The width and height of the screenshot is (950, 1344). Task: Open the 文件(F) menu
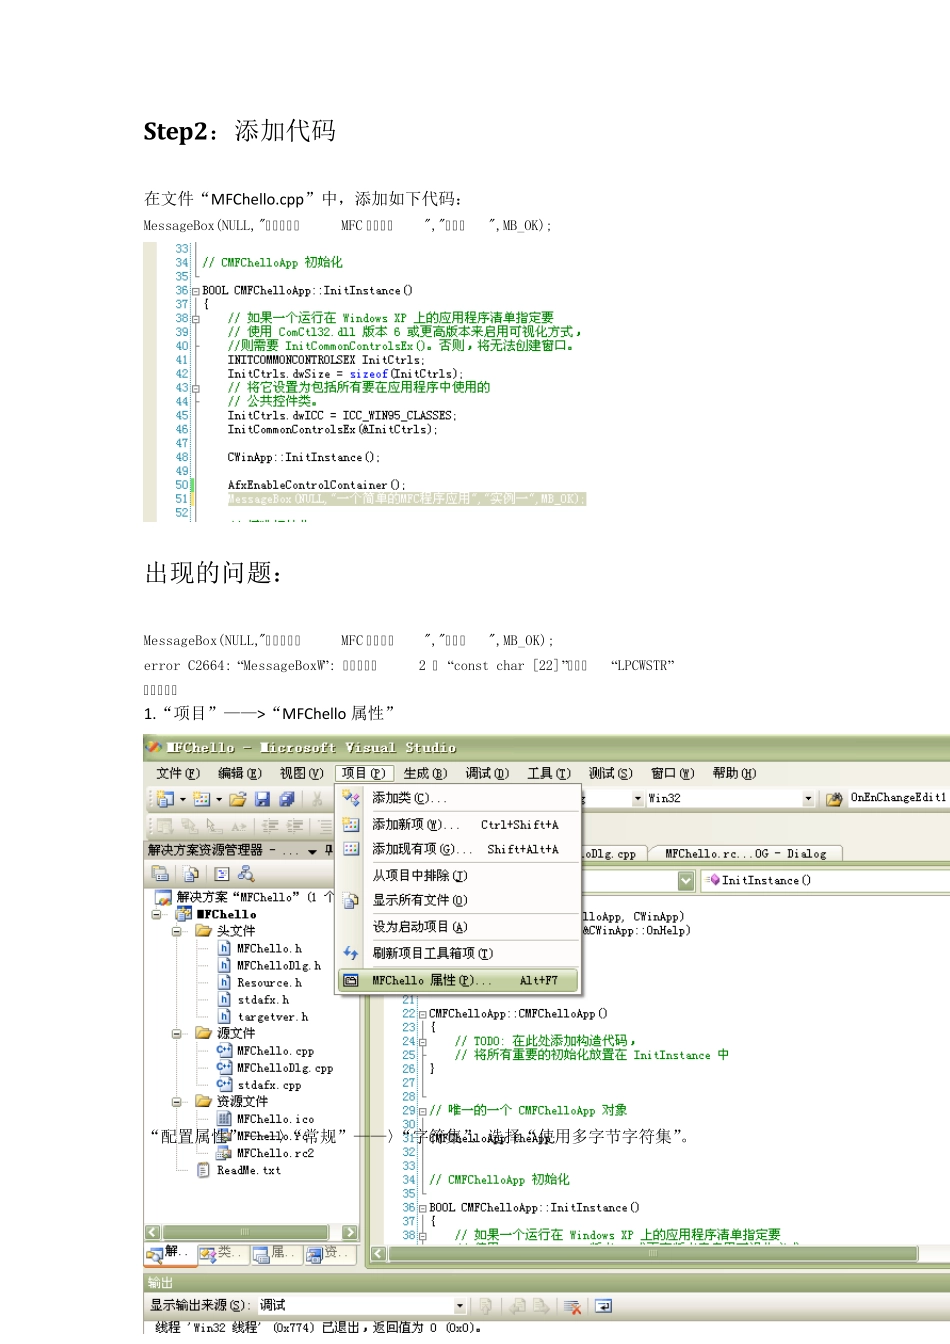[x=178, y=773]
